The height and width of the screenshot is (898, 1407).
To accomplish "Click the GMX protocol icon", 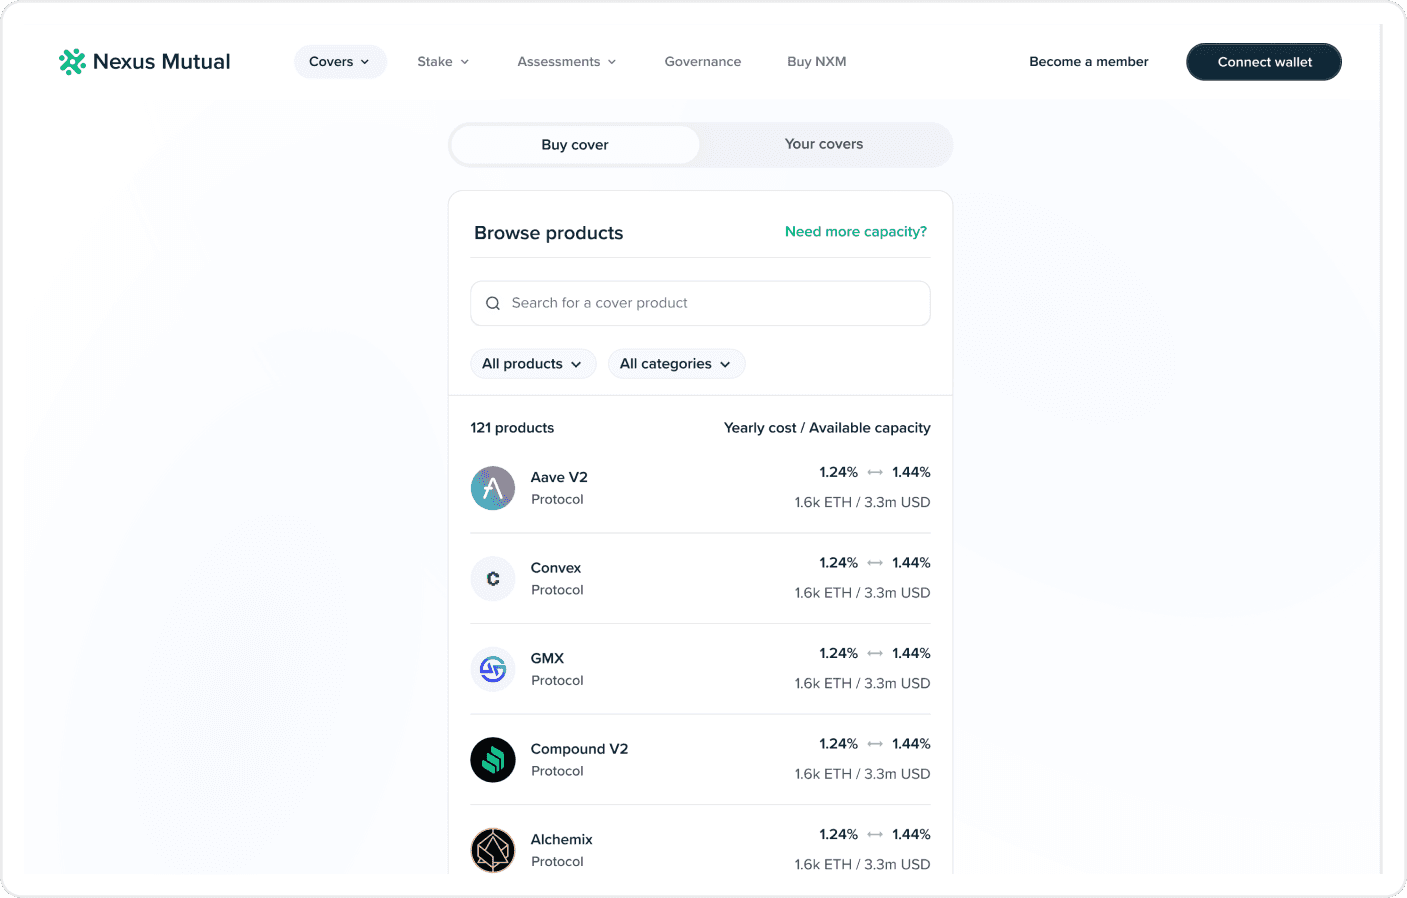I will pyautogui.click(x=493, y=669).
